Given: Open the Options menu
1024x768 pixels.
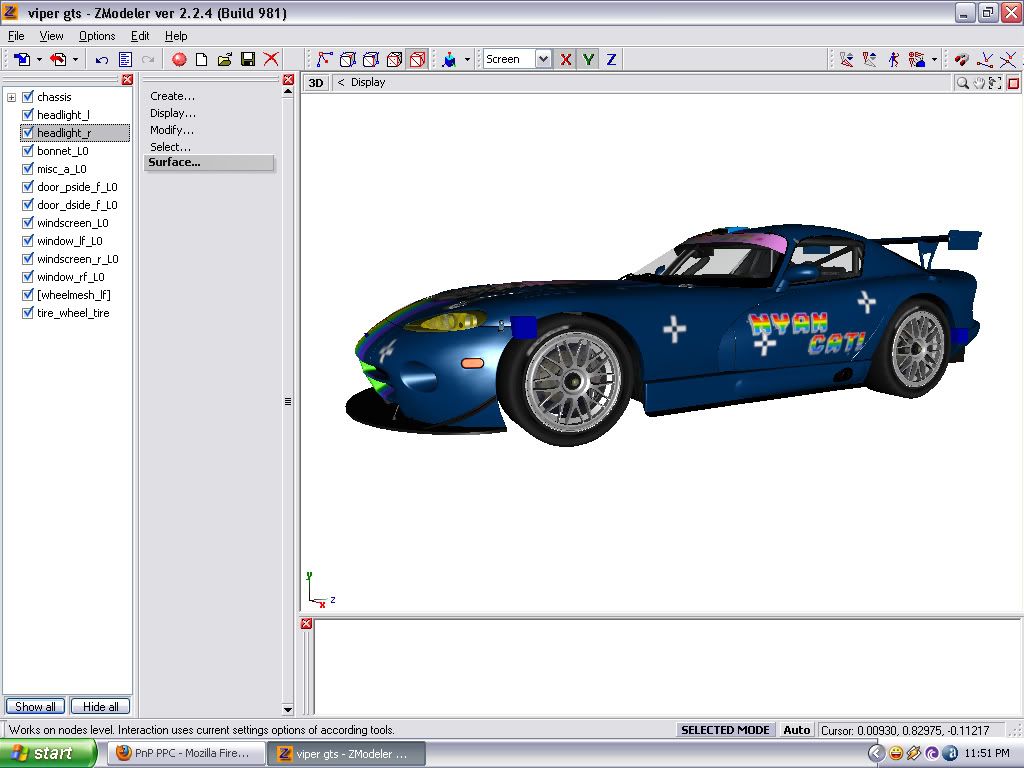Looking at the screenshot, I should [97, 36].
